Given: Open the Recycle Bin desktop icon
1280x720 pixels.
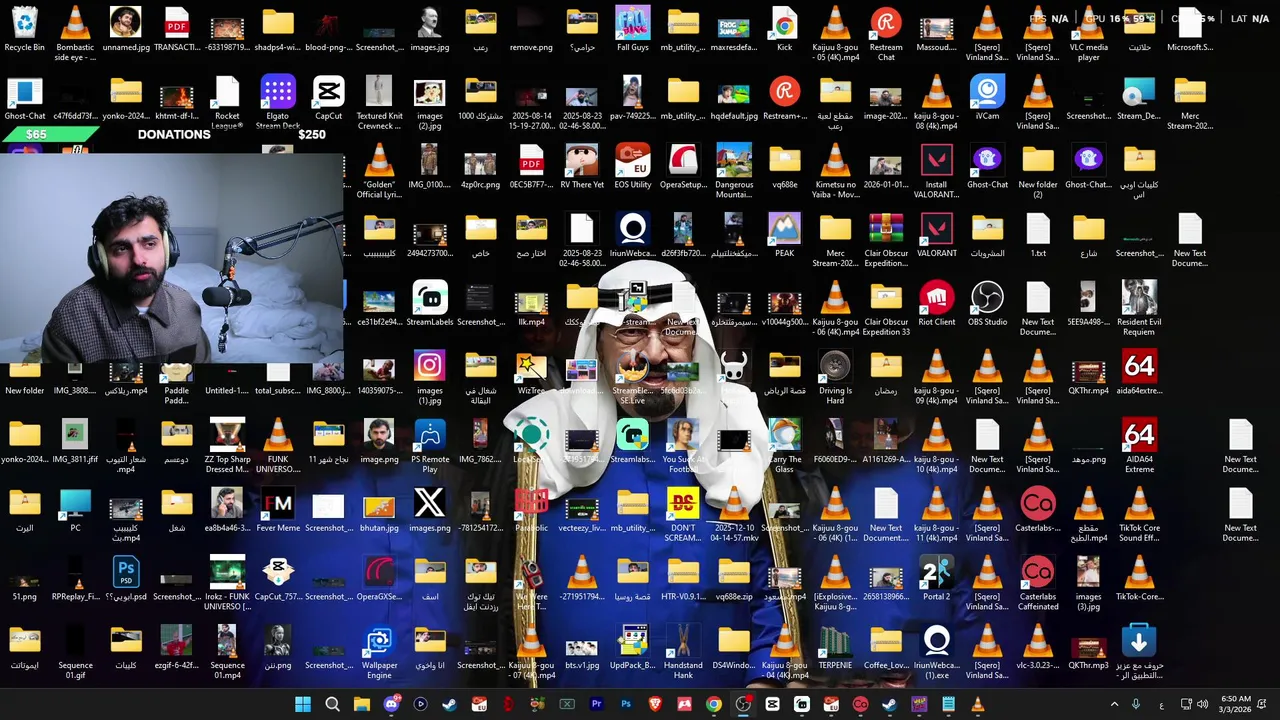Looking at the screenshot, I should point(24,30).
